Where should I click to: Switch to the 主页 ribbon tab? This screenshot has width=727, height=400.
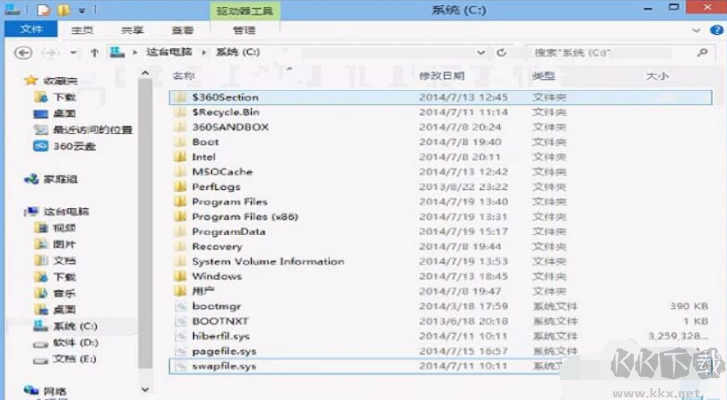point(82,30)
